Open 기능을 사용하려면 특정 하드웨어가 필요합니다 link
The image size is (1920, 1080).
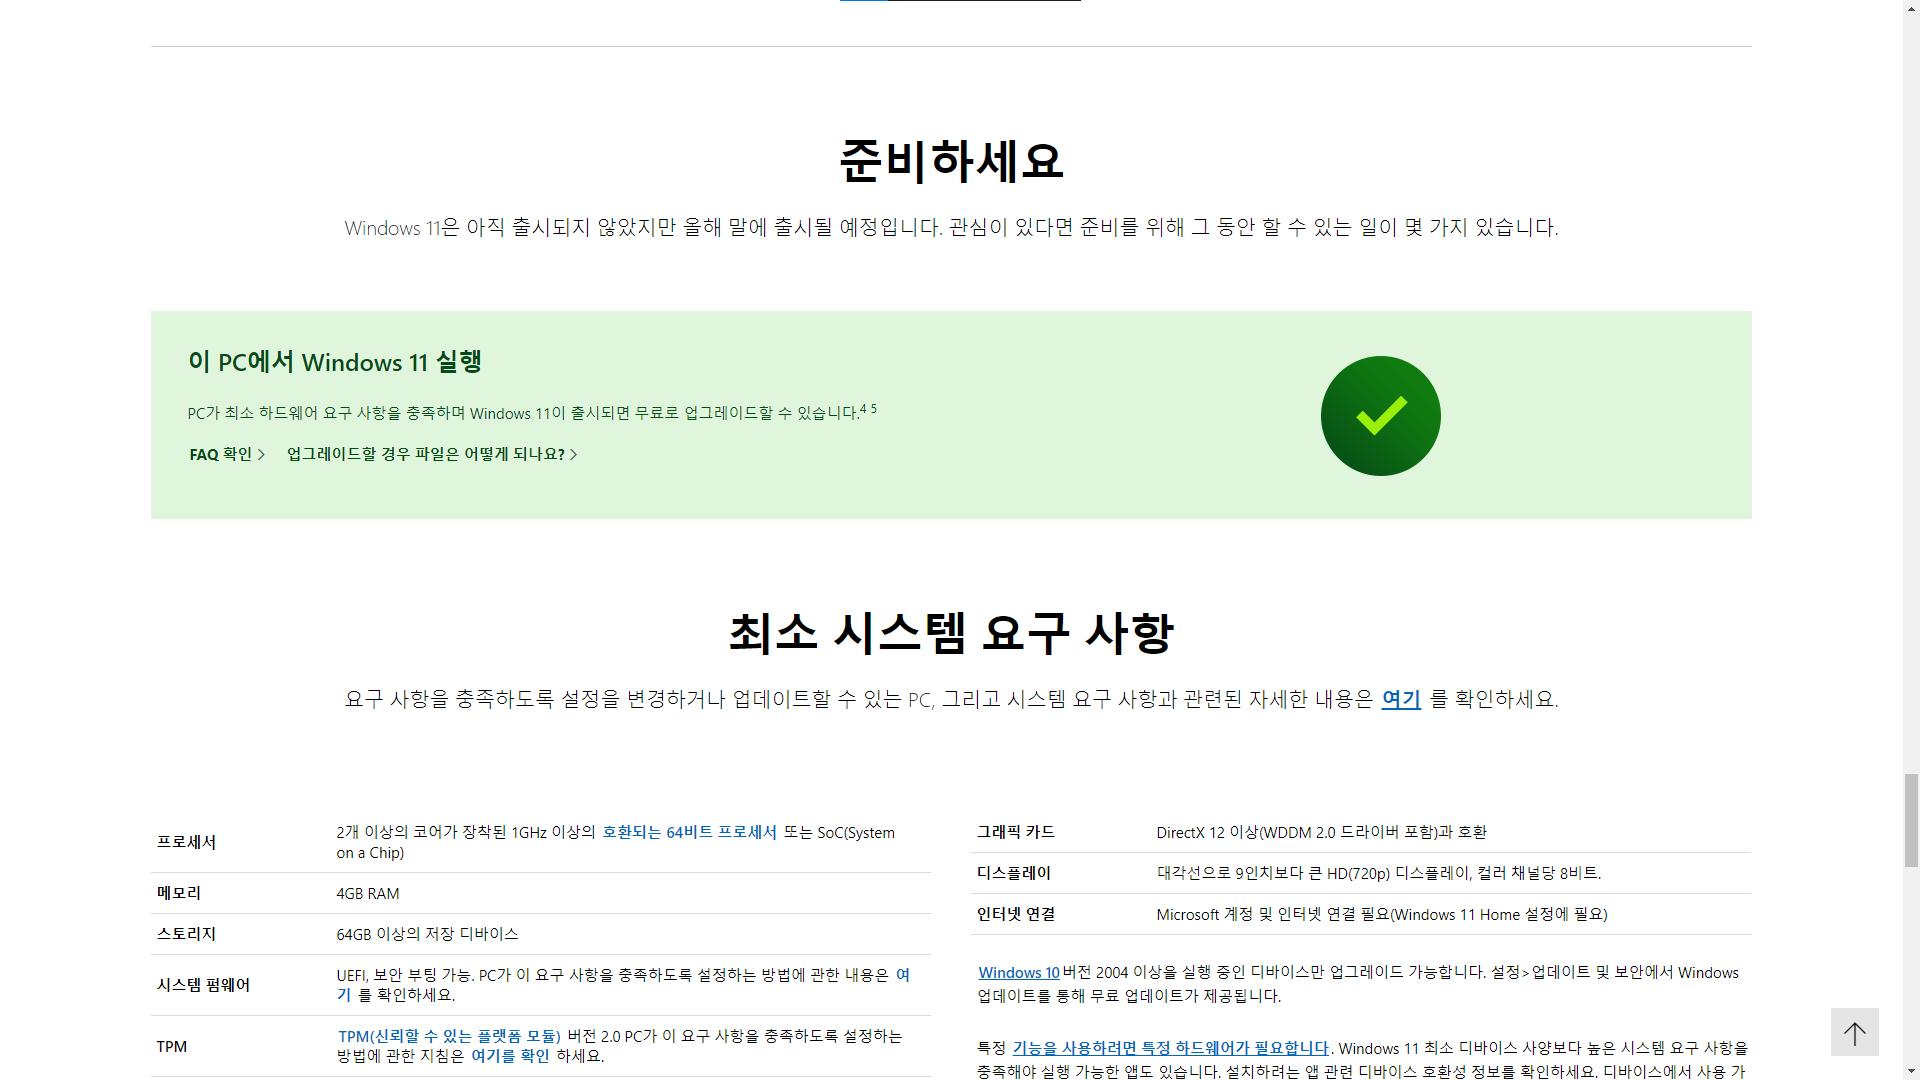pos(1170,1048)
